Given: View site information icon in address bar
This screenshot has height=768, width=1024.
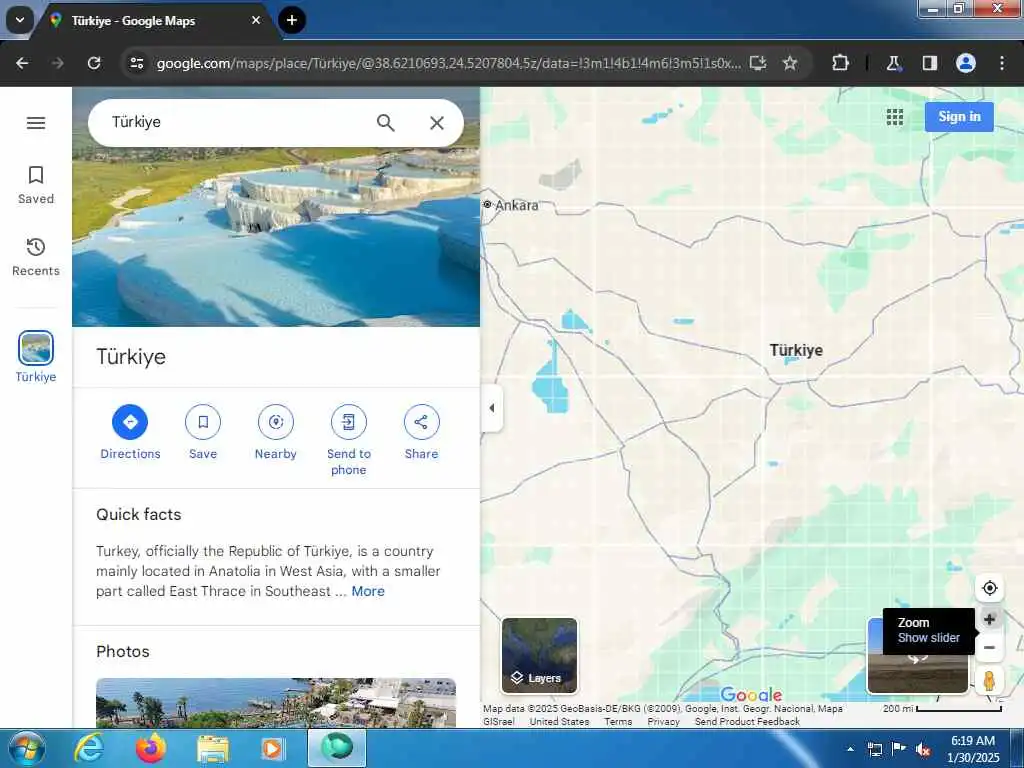Looking at the screenshot, I should pyautogui.click(x=136, y=63).
